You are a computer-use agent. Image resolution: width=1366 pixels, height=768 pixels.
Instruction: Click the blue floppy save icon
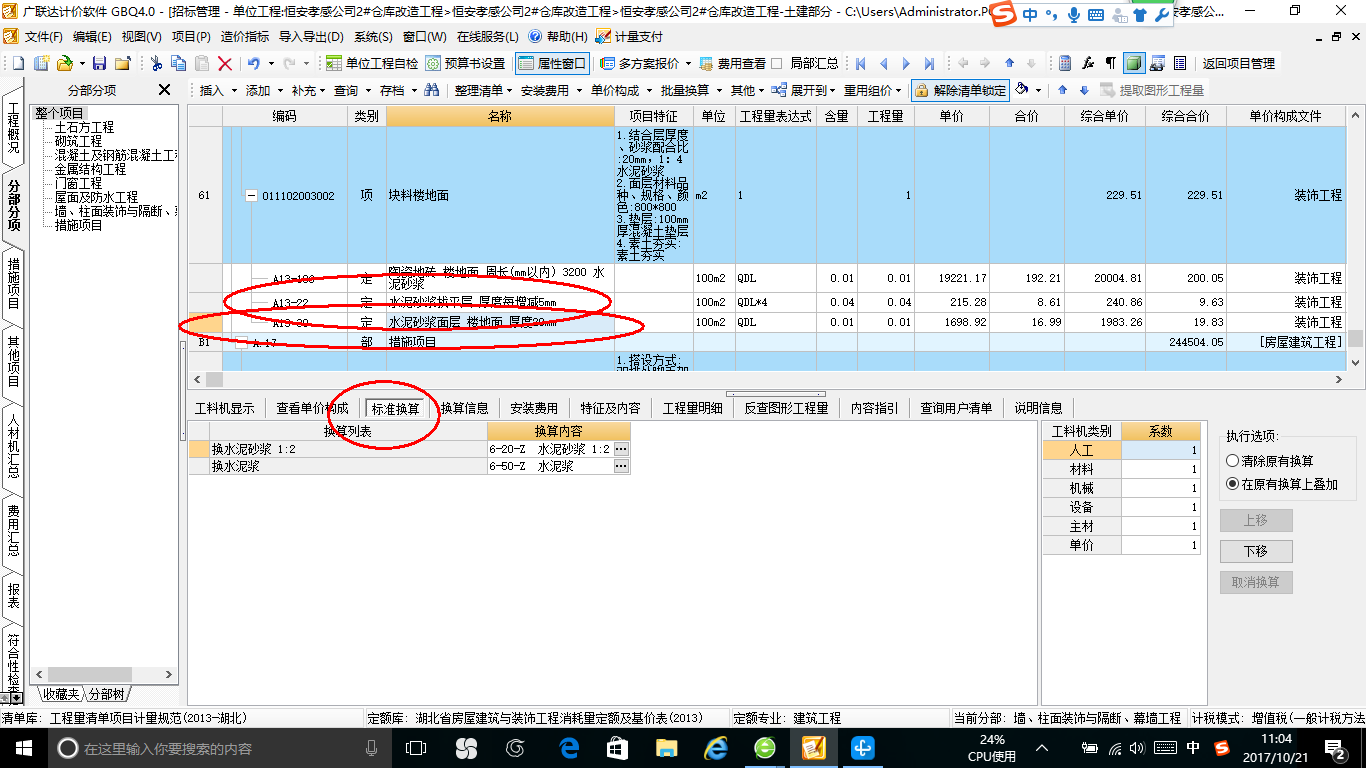click(x=99, y=63)
